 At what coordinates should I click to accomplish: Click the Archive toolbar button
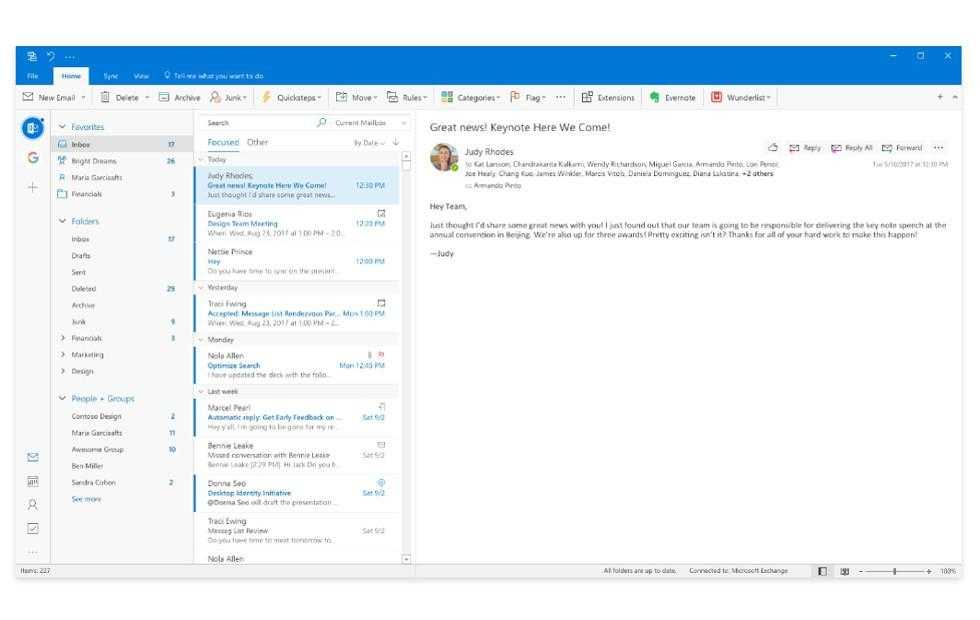tap(180, 97)
